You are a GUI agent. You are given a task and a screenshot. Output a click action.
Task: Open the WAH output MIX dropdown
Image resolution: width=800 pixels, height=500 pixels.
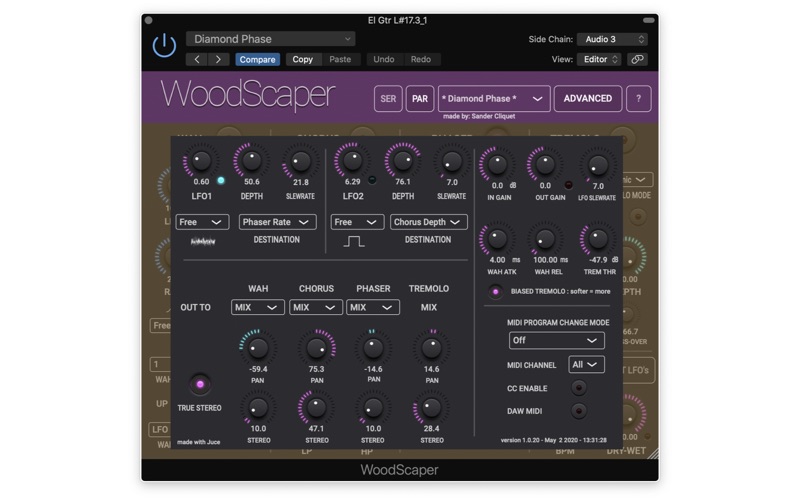pos(258,307)
